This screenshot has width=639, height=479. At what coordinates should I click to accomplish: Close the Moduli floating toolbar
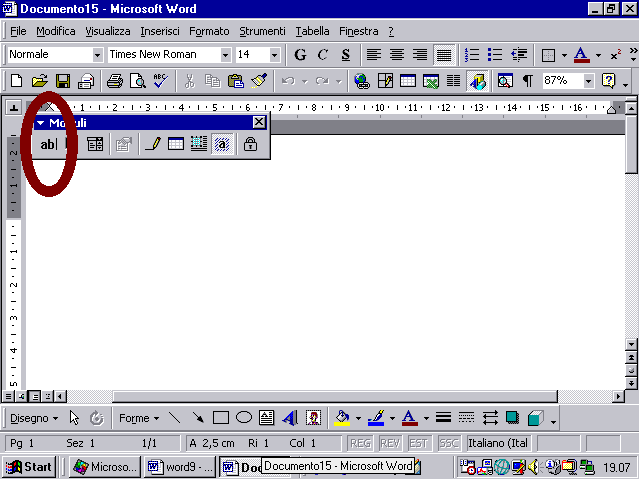[x=259, y=122]
